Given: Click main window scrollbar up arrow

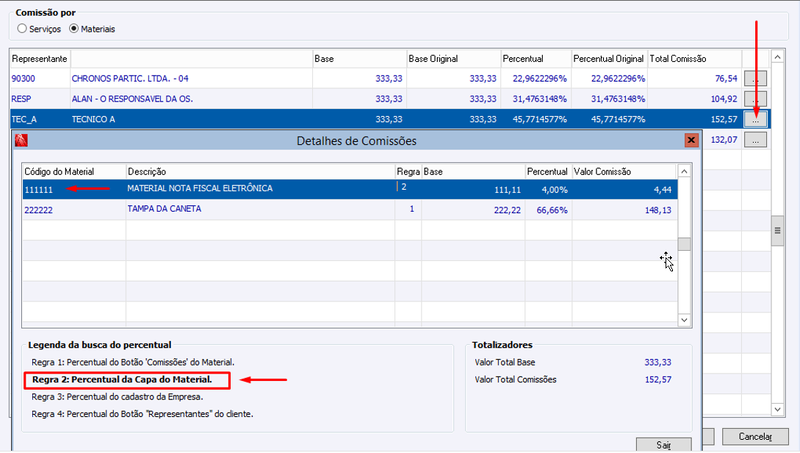Looking at the screenshot, I should click(777, 57).
